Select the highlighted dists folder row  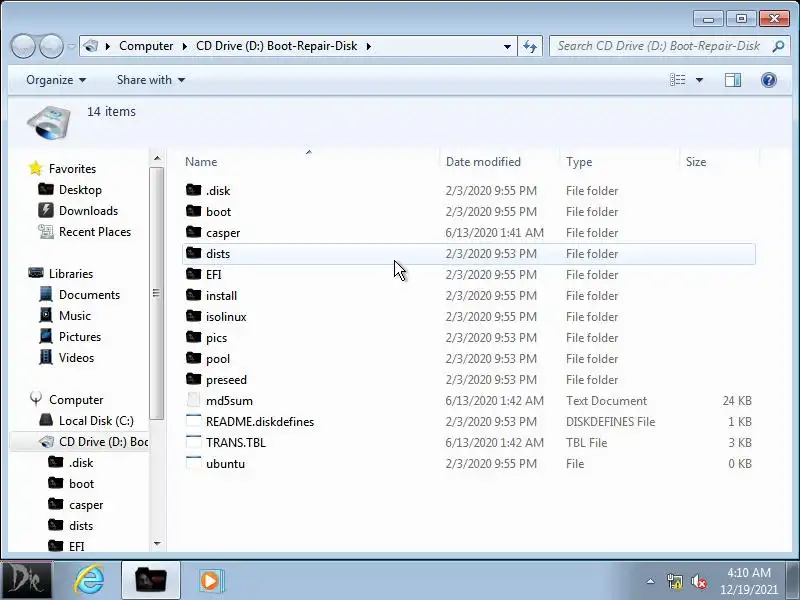[468, 254]
